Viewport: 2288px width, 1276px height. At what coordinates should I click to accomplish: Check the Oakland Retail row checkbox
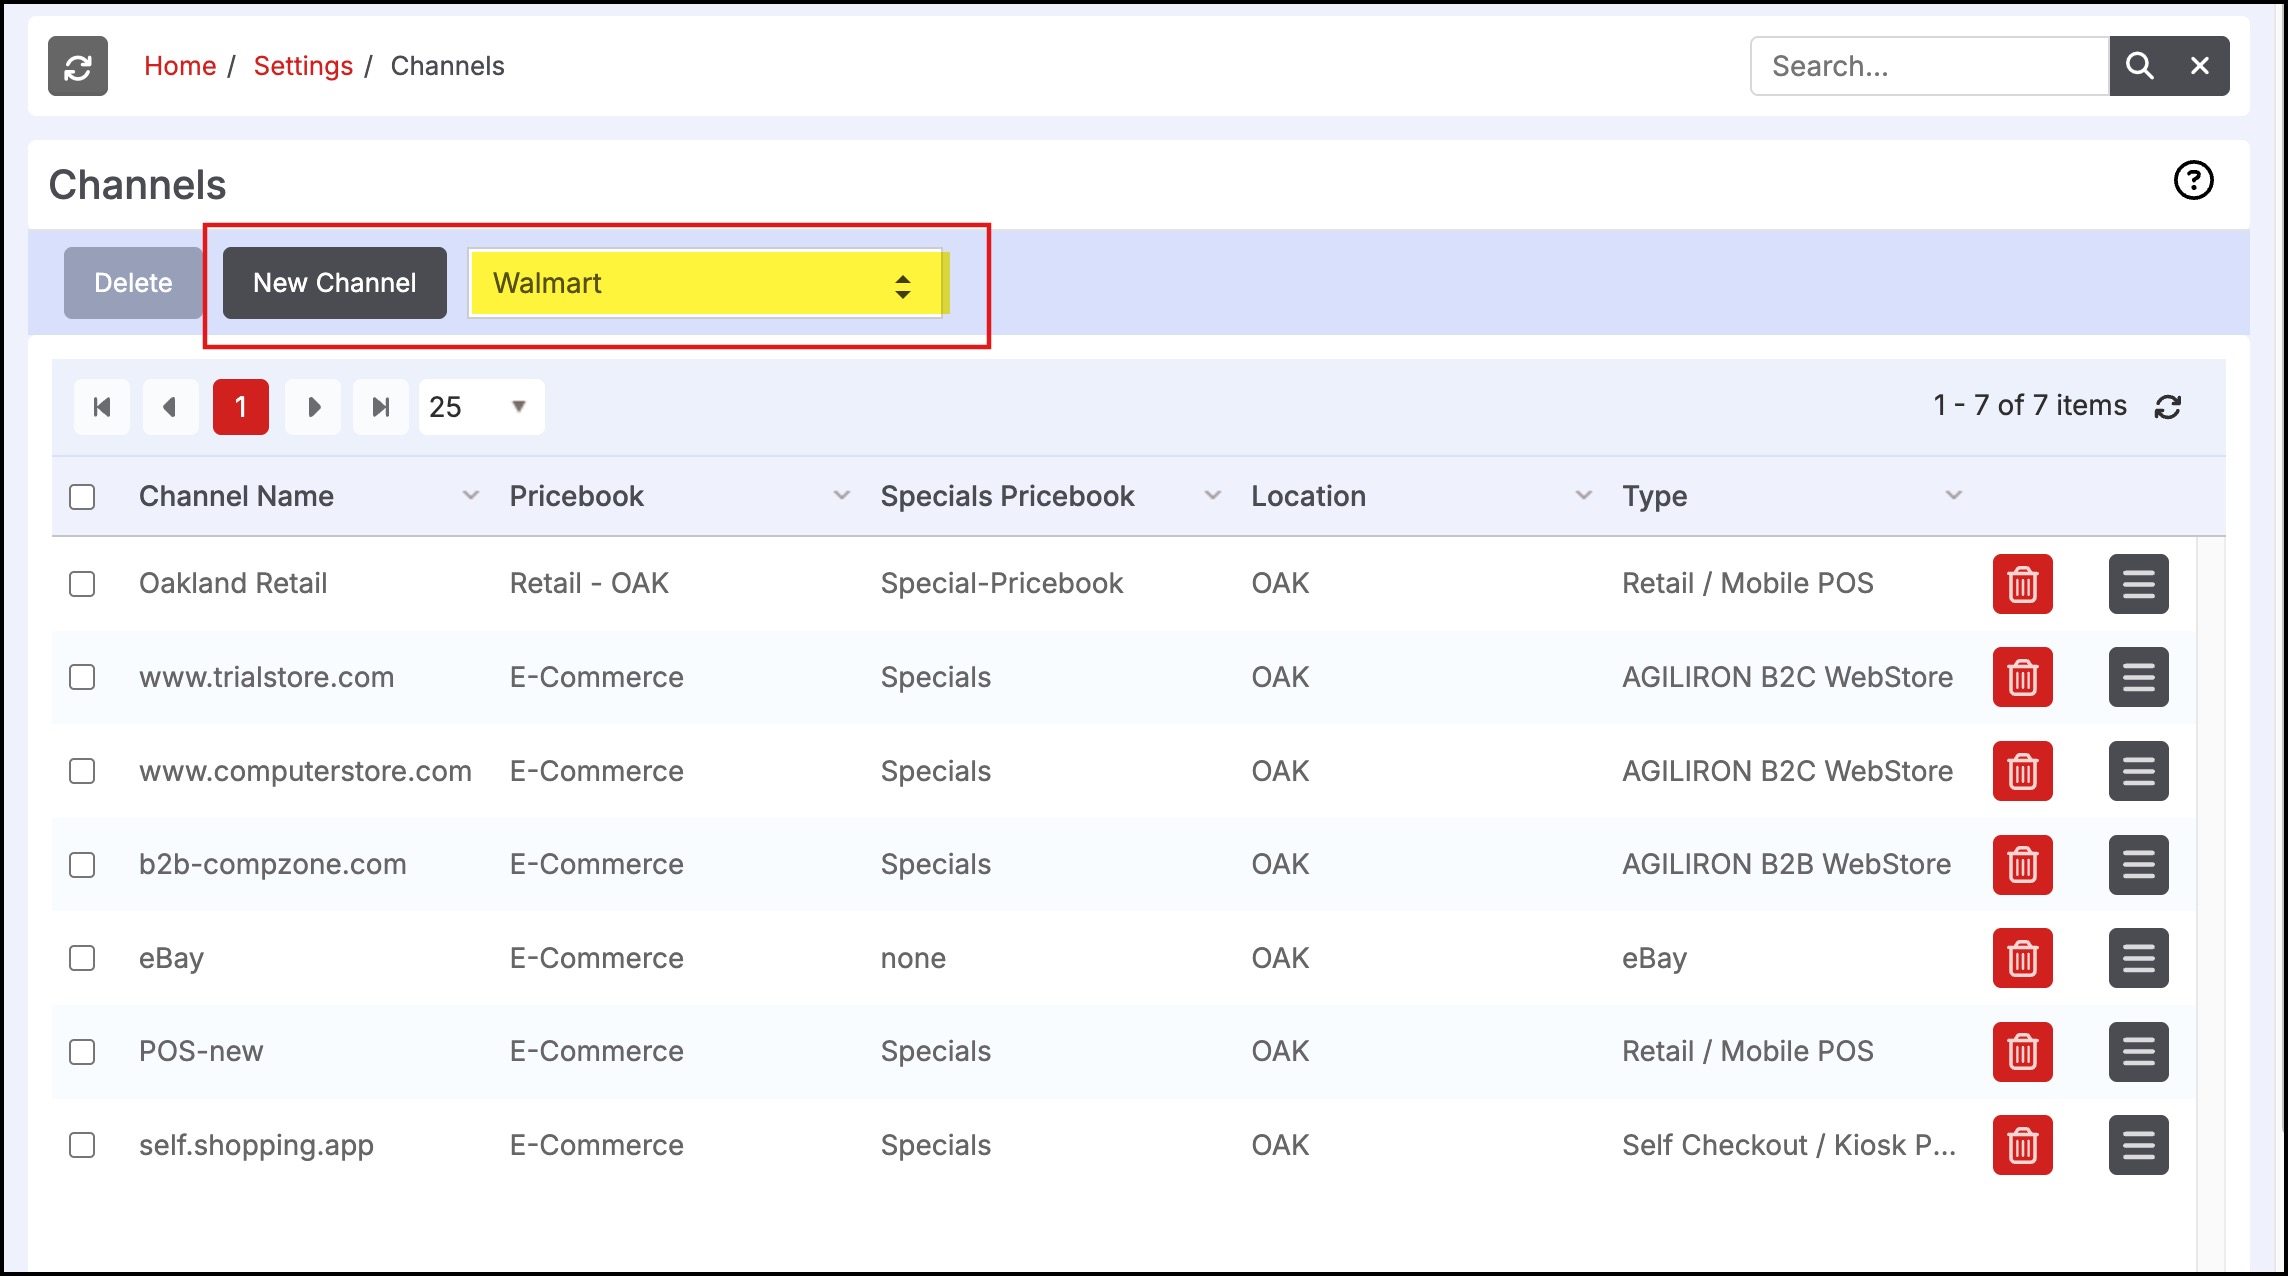coord(82,584)
